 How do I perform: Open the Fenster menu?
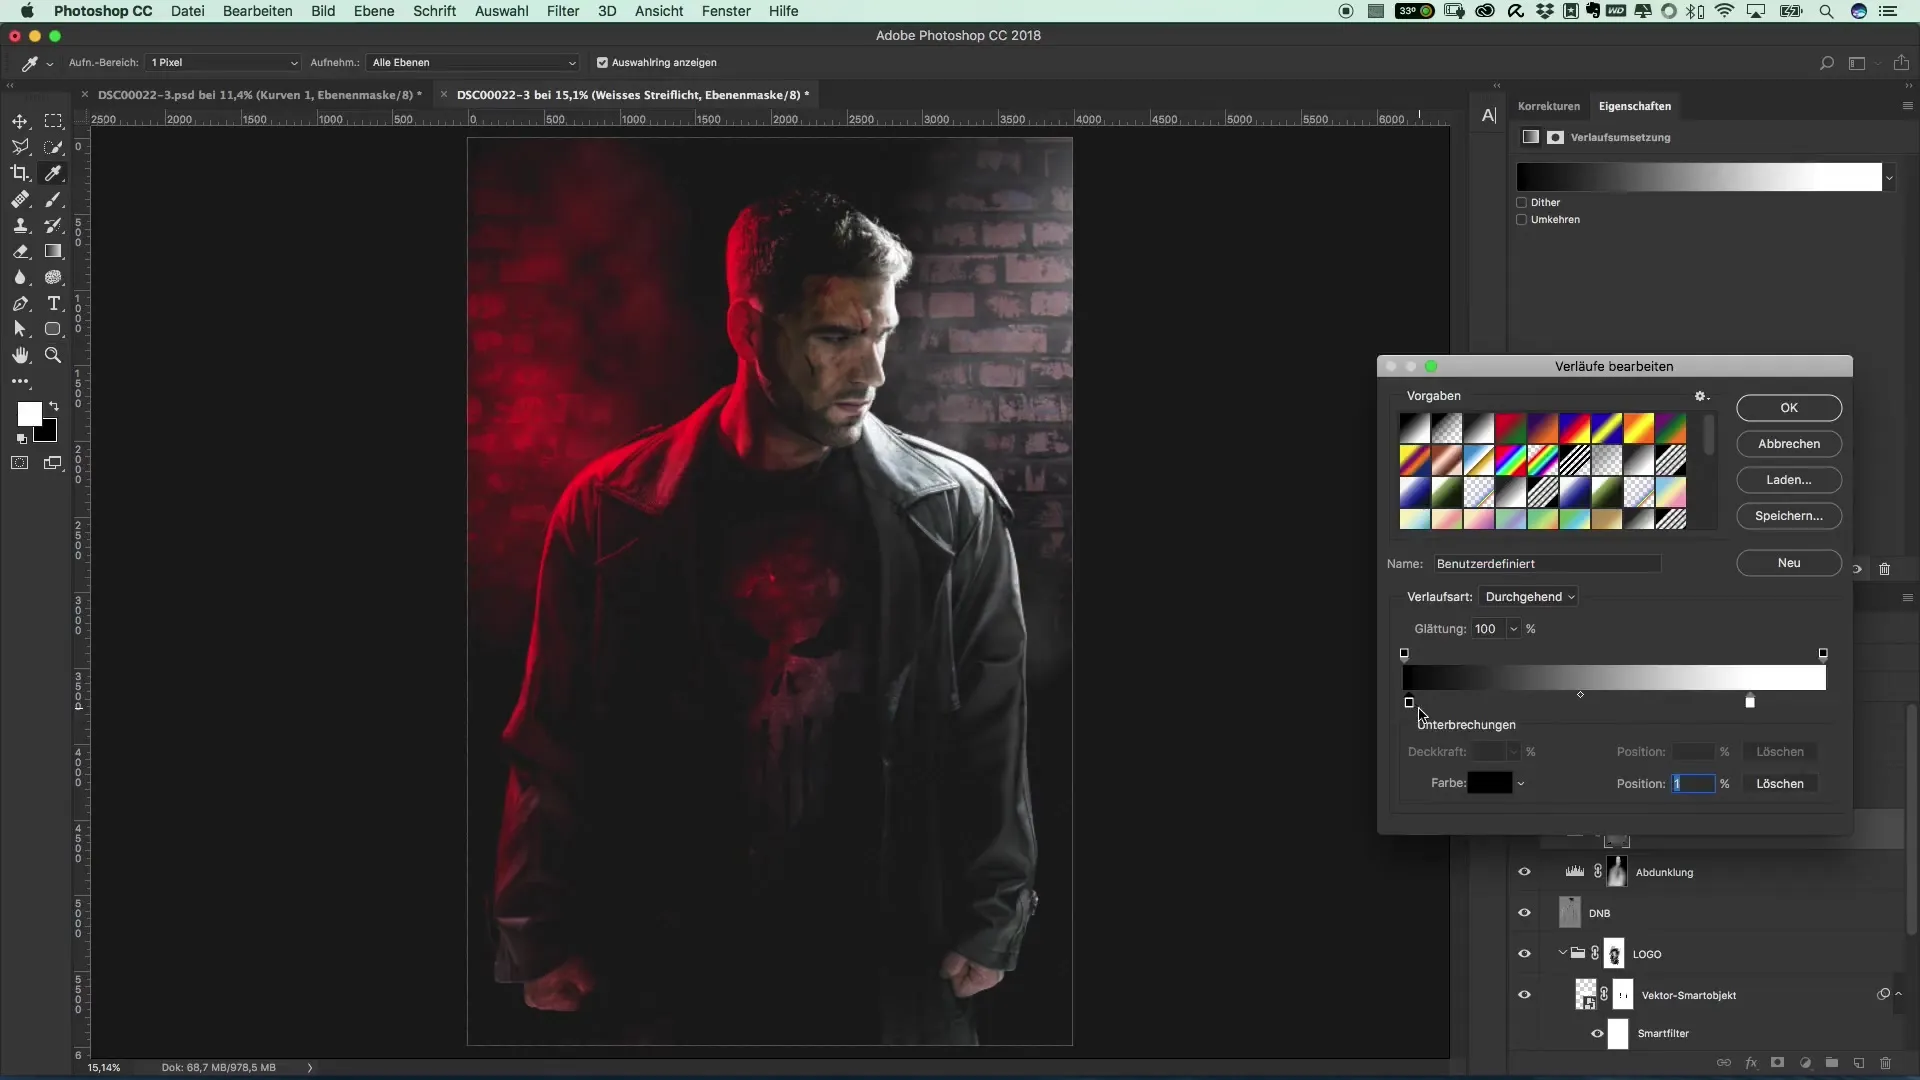point(726,11)
